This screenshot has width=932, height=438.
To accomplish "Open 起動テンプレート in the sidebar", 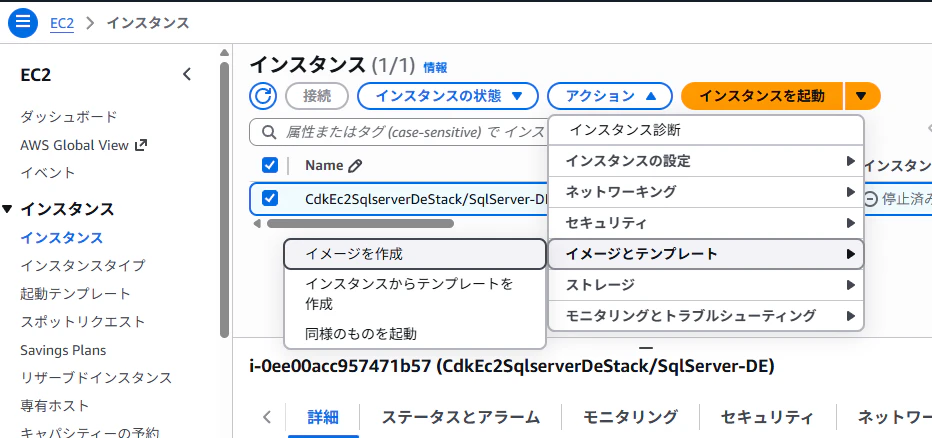I will [x=75, y=294].
